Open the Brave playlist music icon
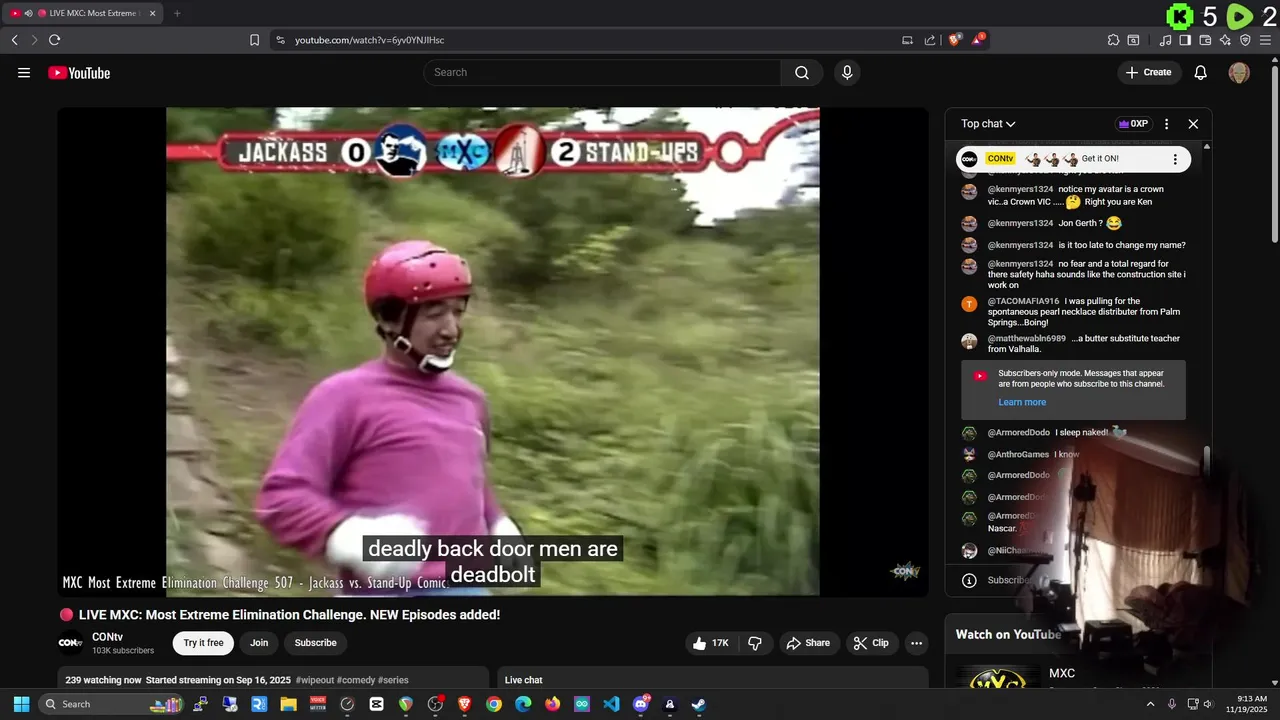1280x720 pixels. 1165,40
